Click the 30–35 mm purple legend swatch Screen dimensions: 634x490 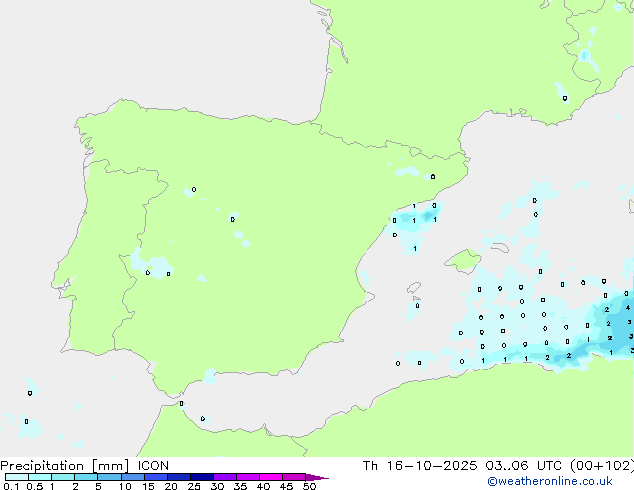pos(224,477)
